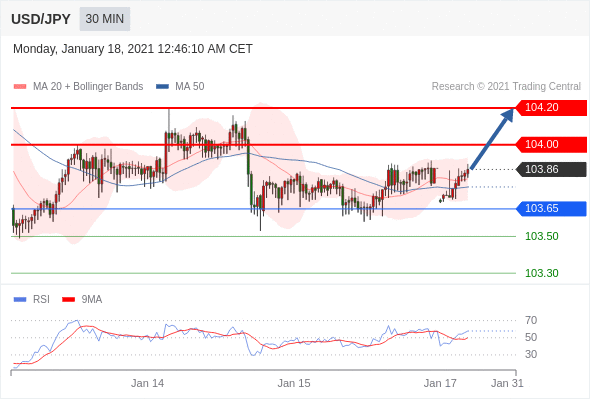
Task: Select the Jan 17 date axis label
Action: [x=440, y=383]
